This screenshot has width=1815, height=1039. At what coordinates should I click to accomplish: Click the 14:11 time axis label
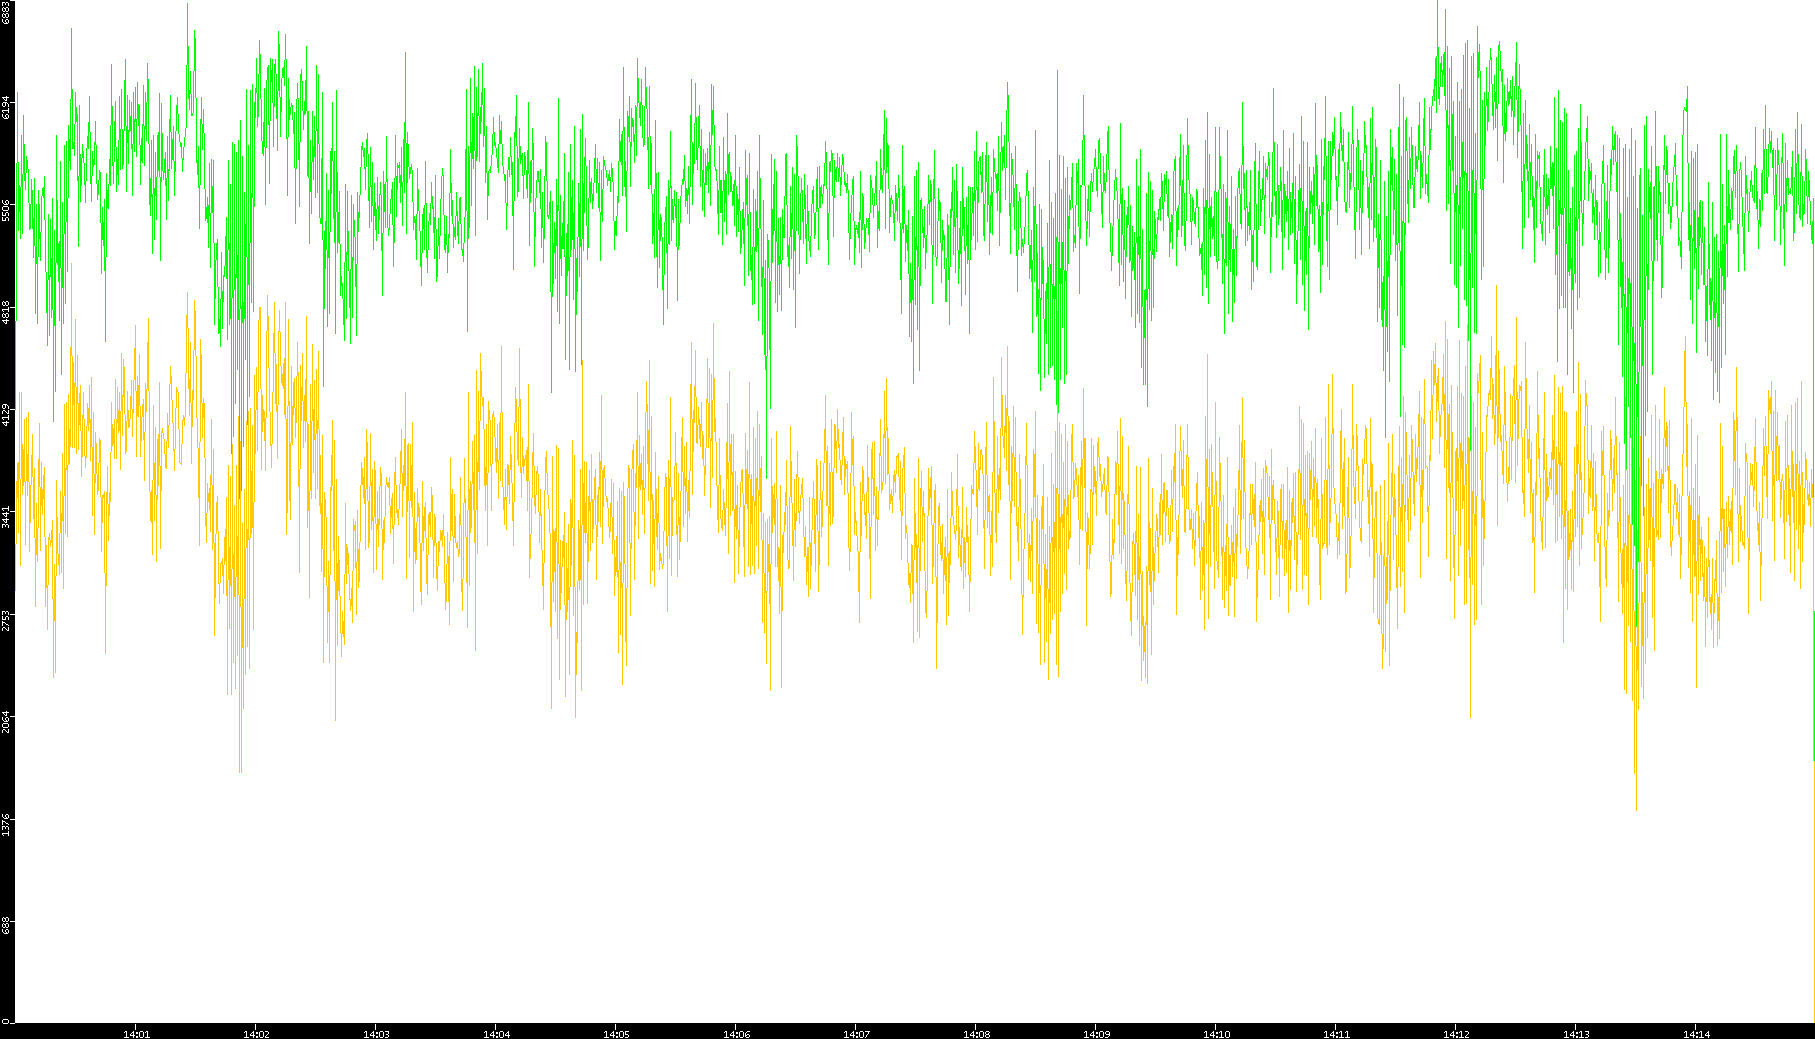pos(1336,1034)
